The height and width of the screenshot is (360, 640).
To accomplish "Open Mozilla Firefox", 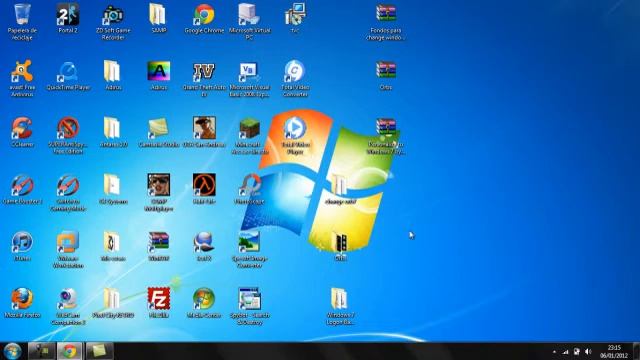I will pyautogui.click(x=22, y=299).
